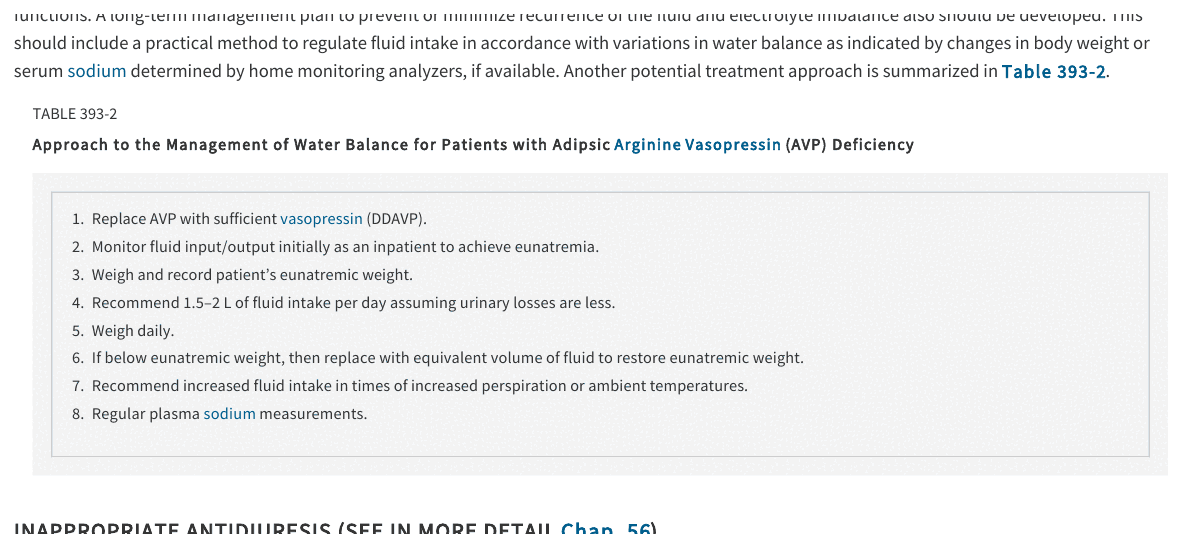
Task: Click the "Approach to the Management of Water Balance" title
Action: pyautogui.click(x=321, y=145)
